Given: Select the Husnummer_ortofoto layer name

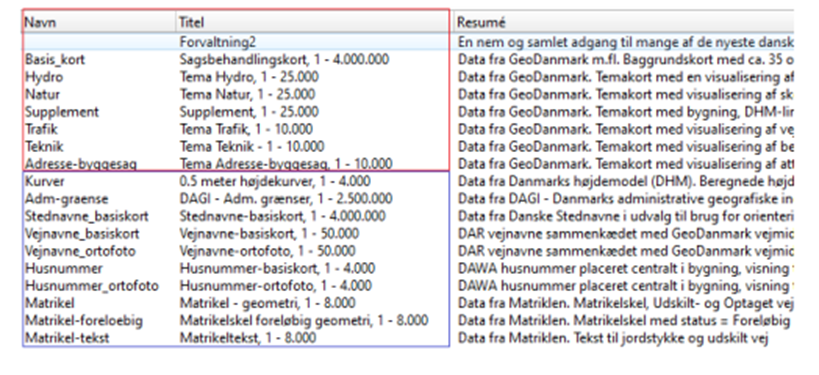Looking at the screenshot, I should pyautogui.click(x=91, y=286).
